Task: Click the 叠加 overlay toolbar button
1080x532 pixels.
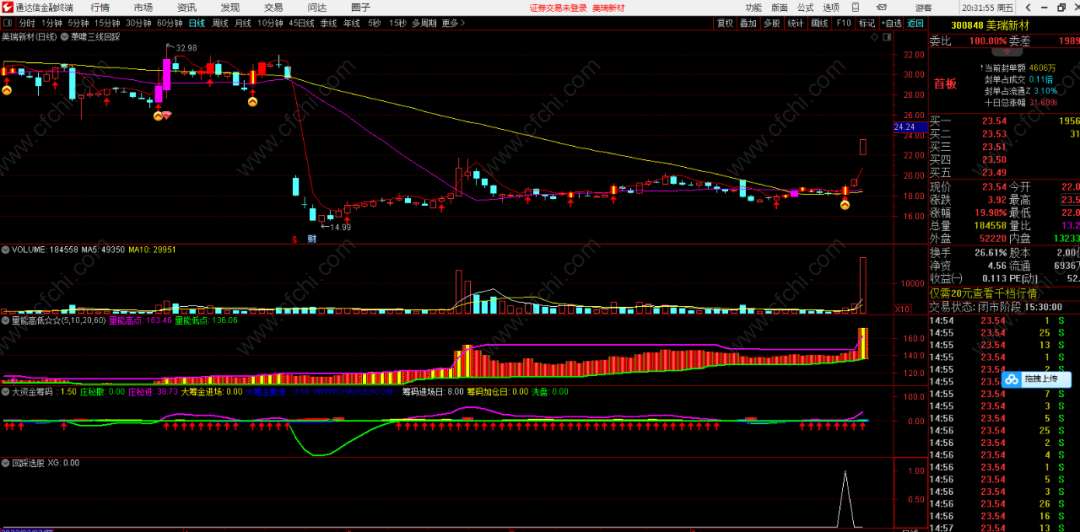Action: point(748,23)
